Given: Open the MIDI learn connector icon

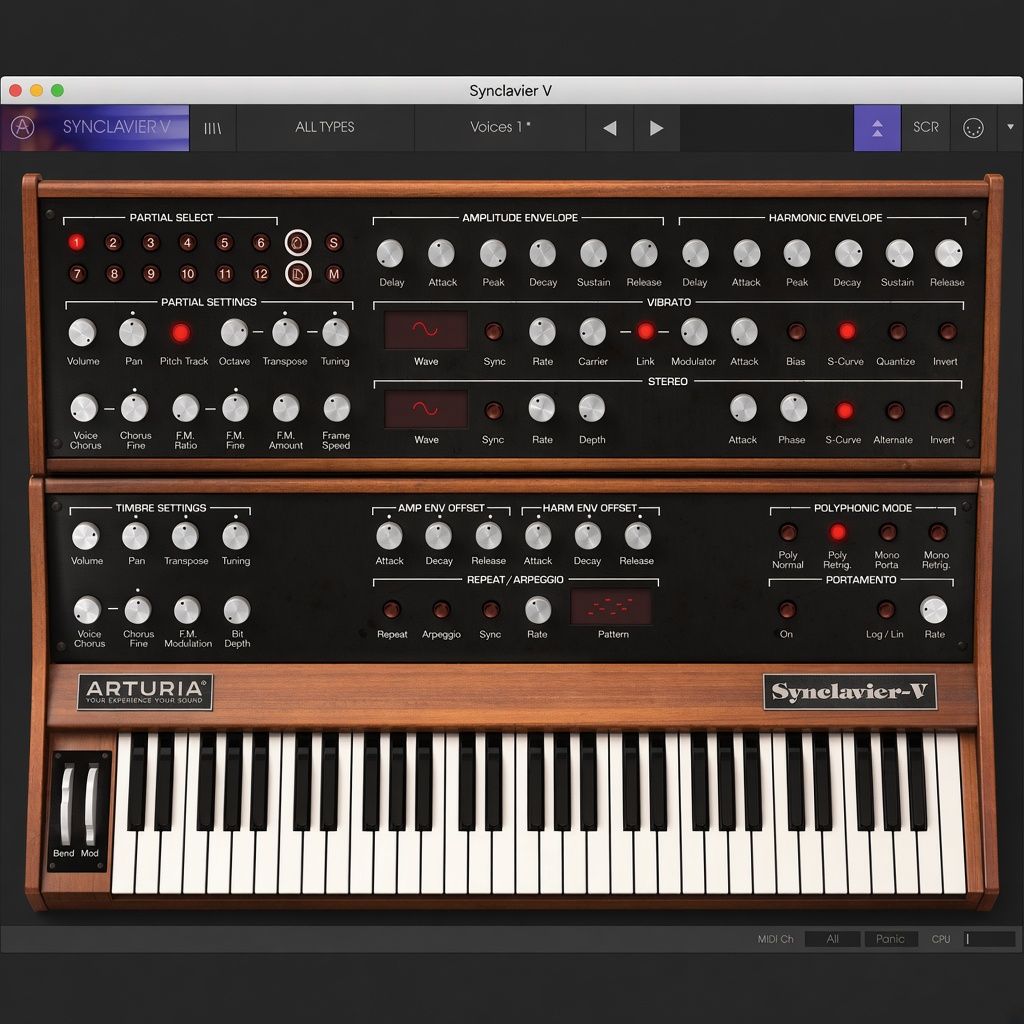Looking at the screenshot, I should (973, 128).
